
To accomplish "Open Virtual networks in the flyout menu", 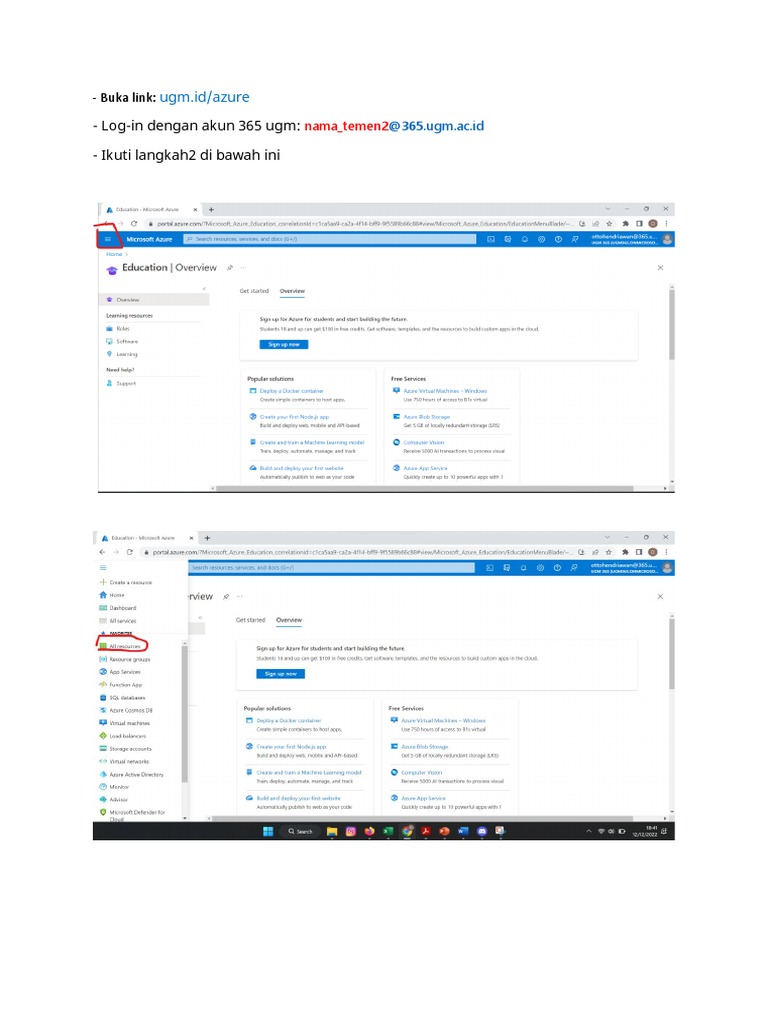I will coord(129,761).
